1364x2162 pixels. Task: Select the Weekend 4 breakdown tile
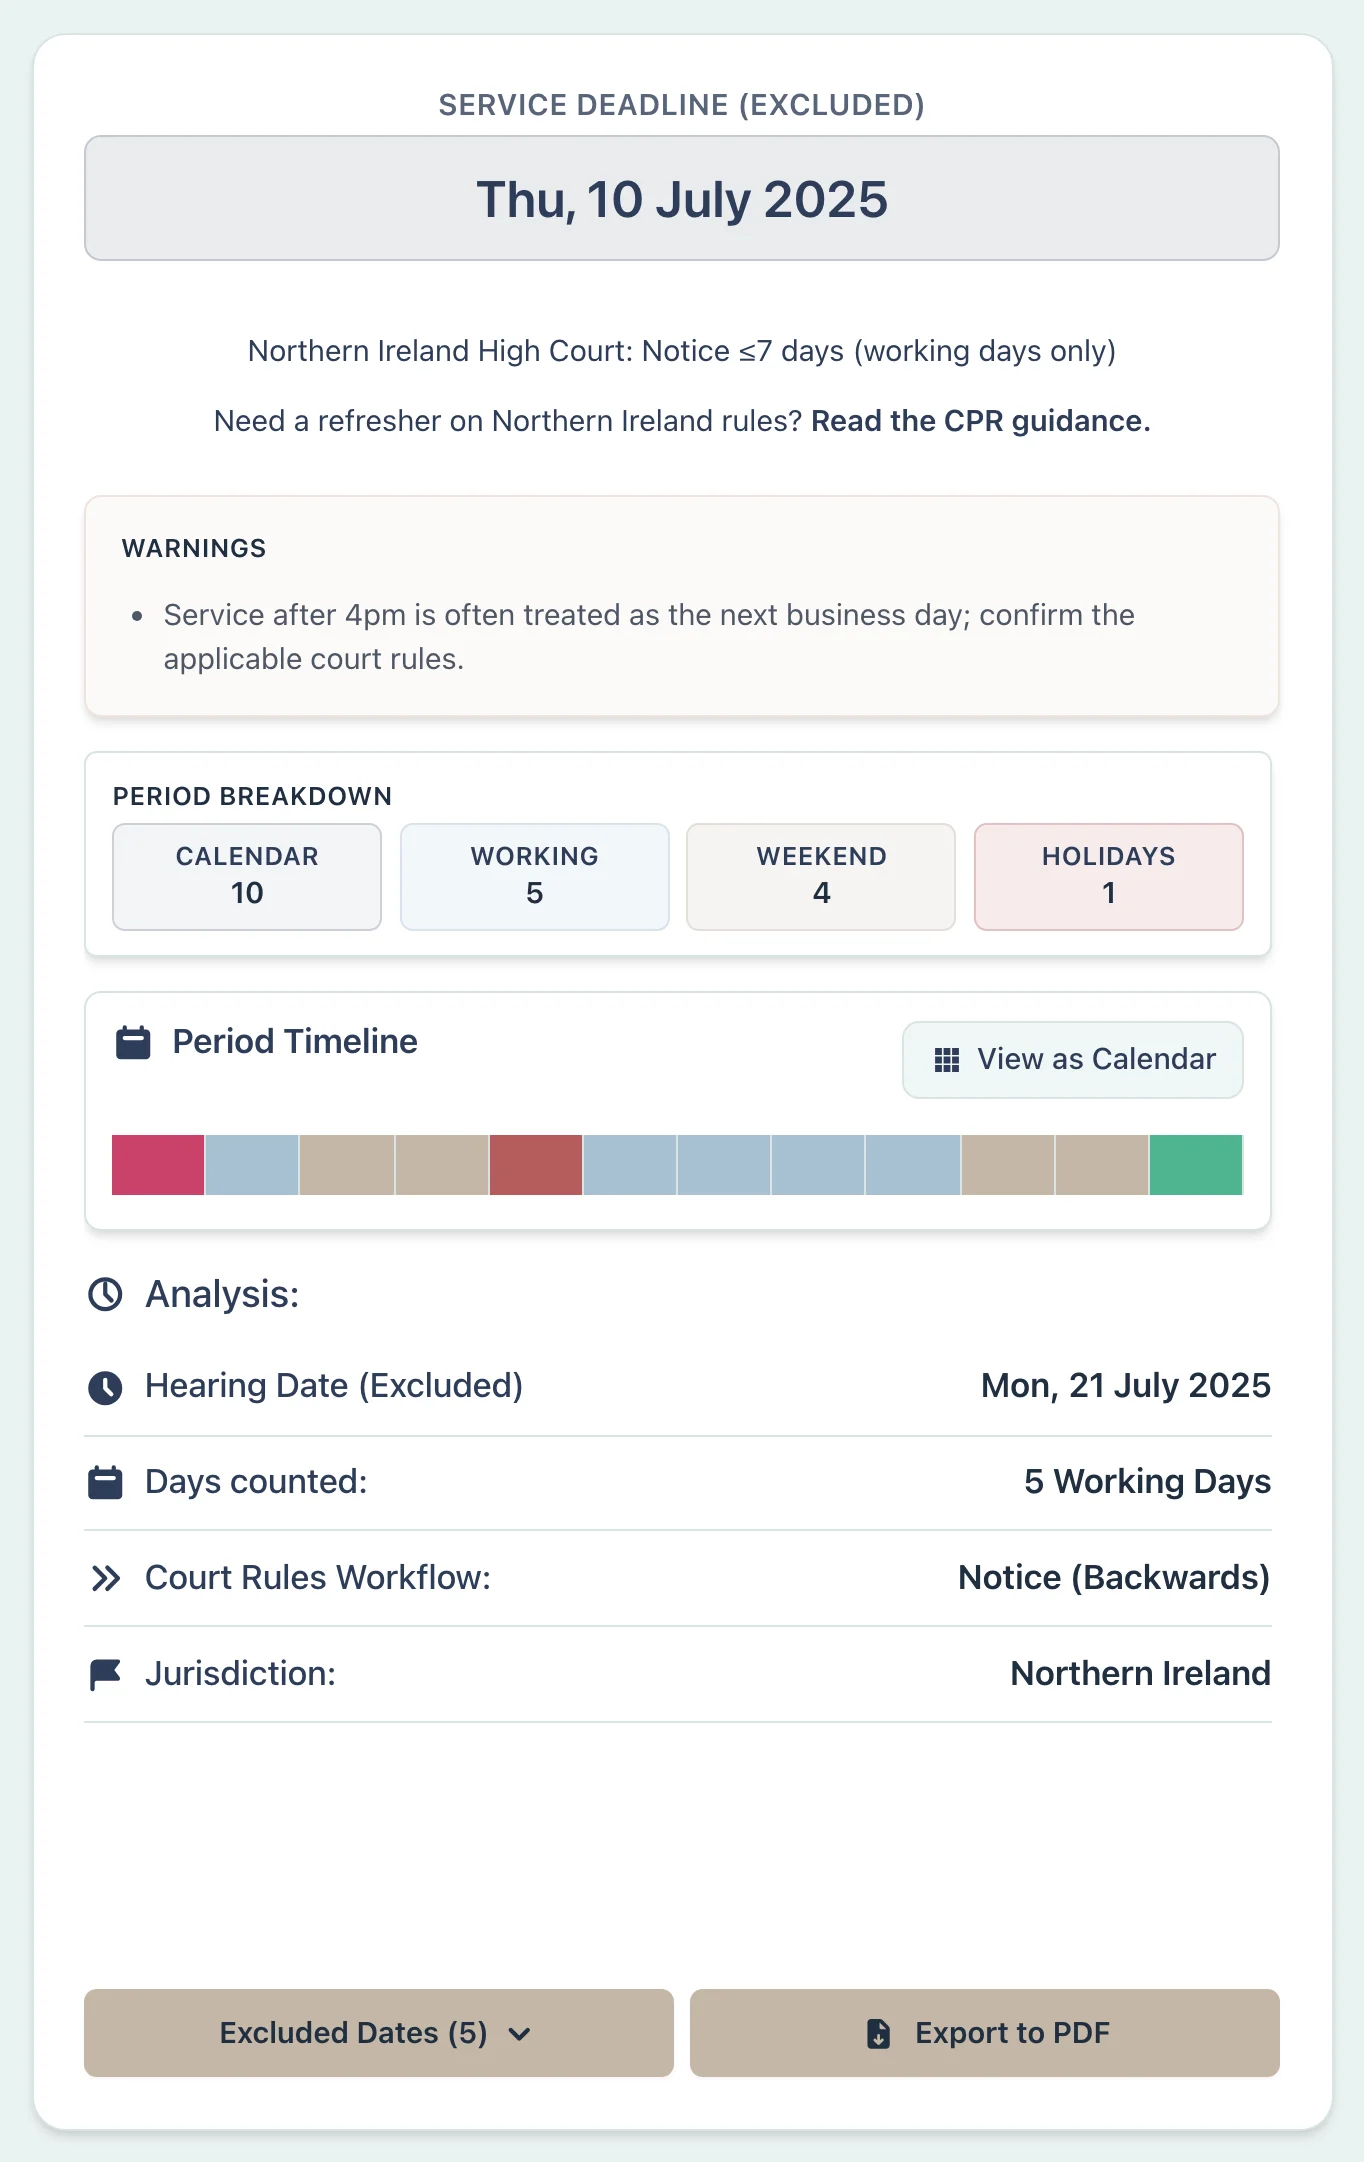[x=820, y=876]
